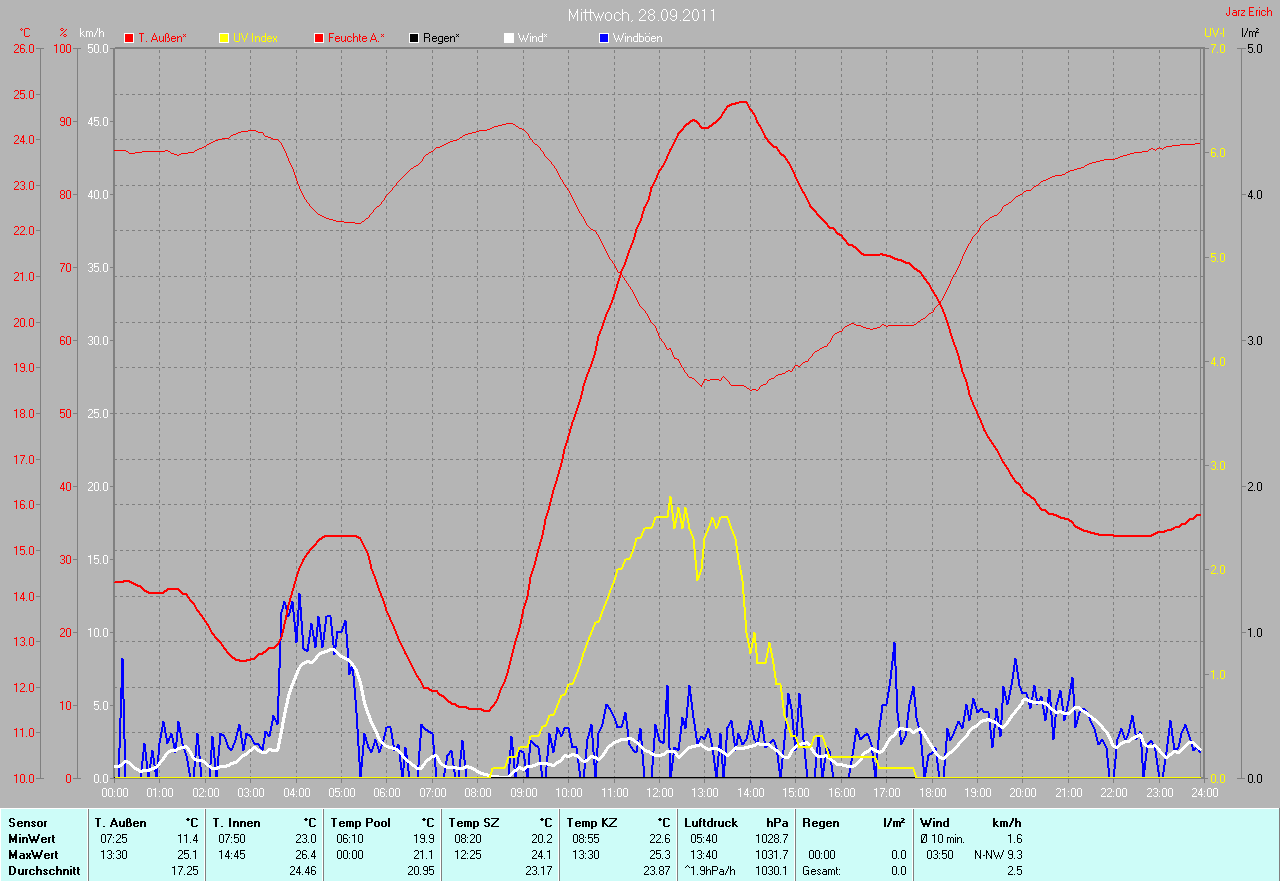The height and width of the screenshot is (881, 1280).
Task: Click the Temp Pool minimum '19.9'
Action: [x=423, y=838]
